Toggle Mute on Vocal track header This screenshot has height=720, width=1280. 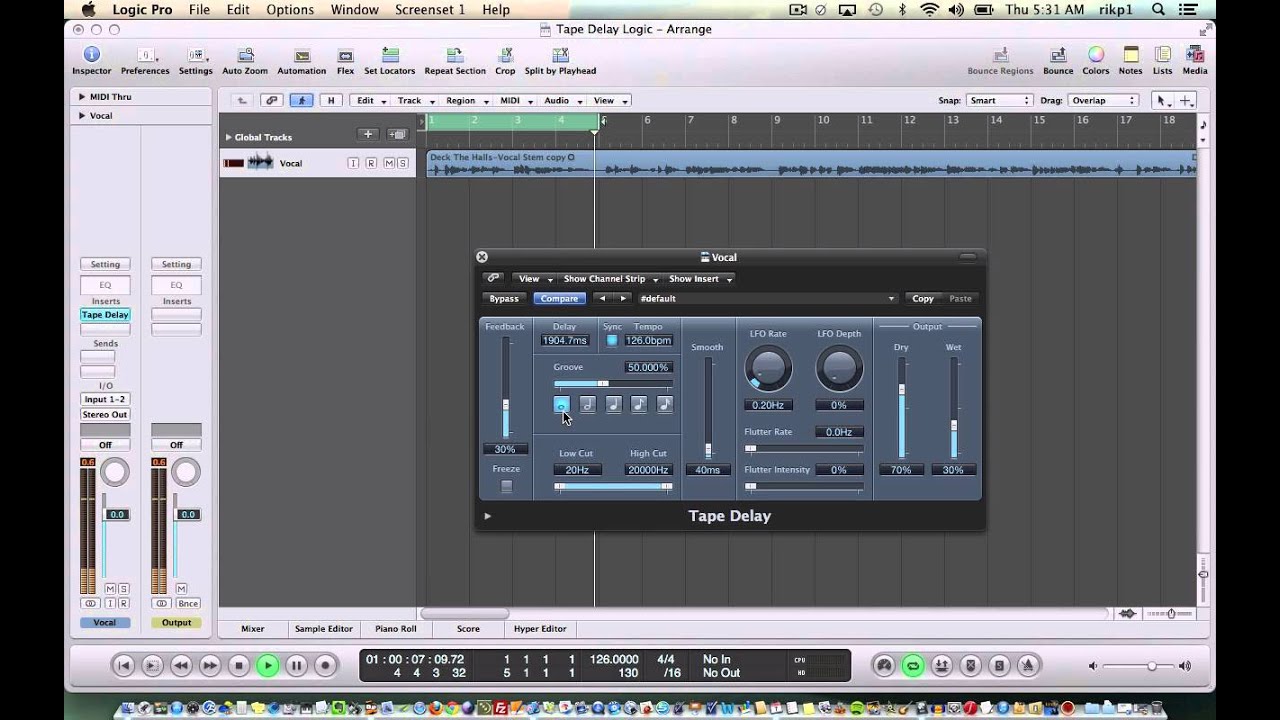coord(388,163)
